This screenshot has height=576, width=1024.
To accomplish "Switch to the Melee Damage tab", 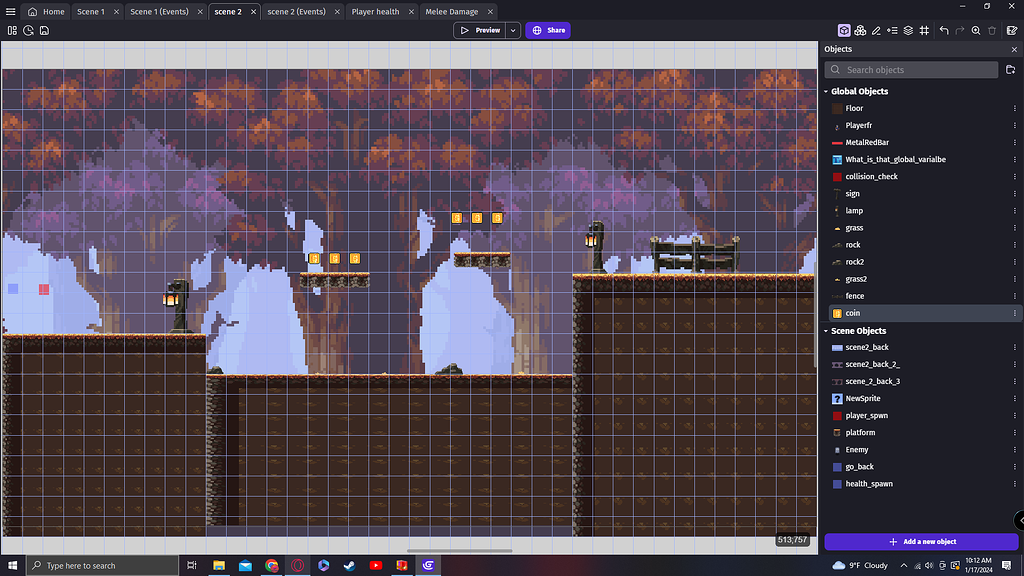I will click(451, 11).
